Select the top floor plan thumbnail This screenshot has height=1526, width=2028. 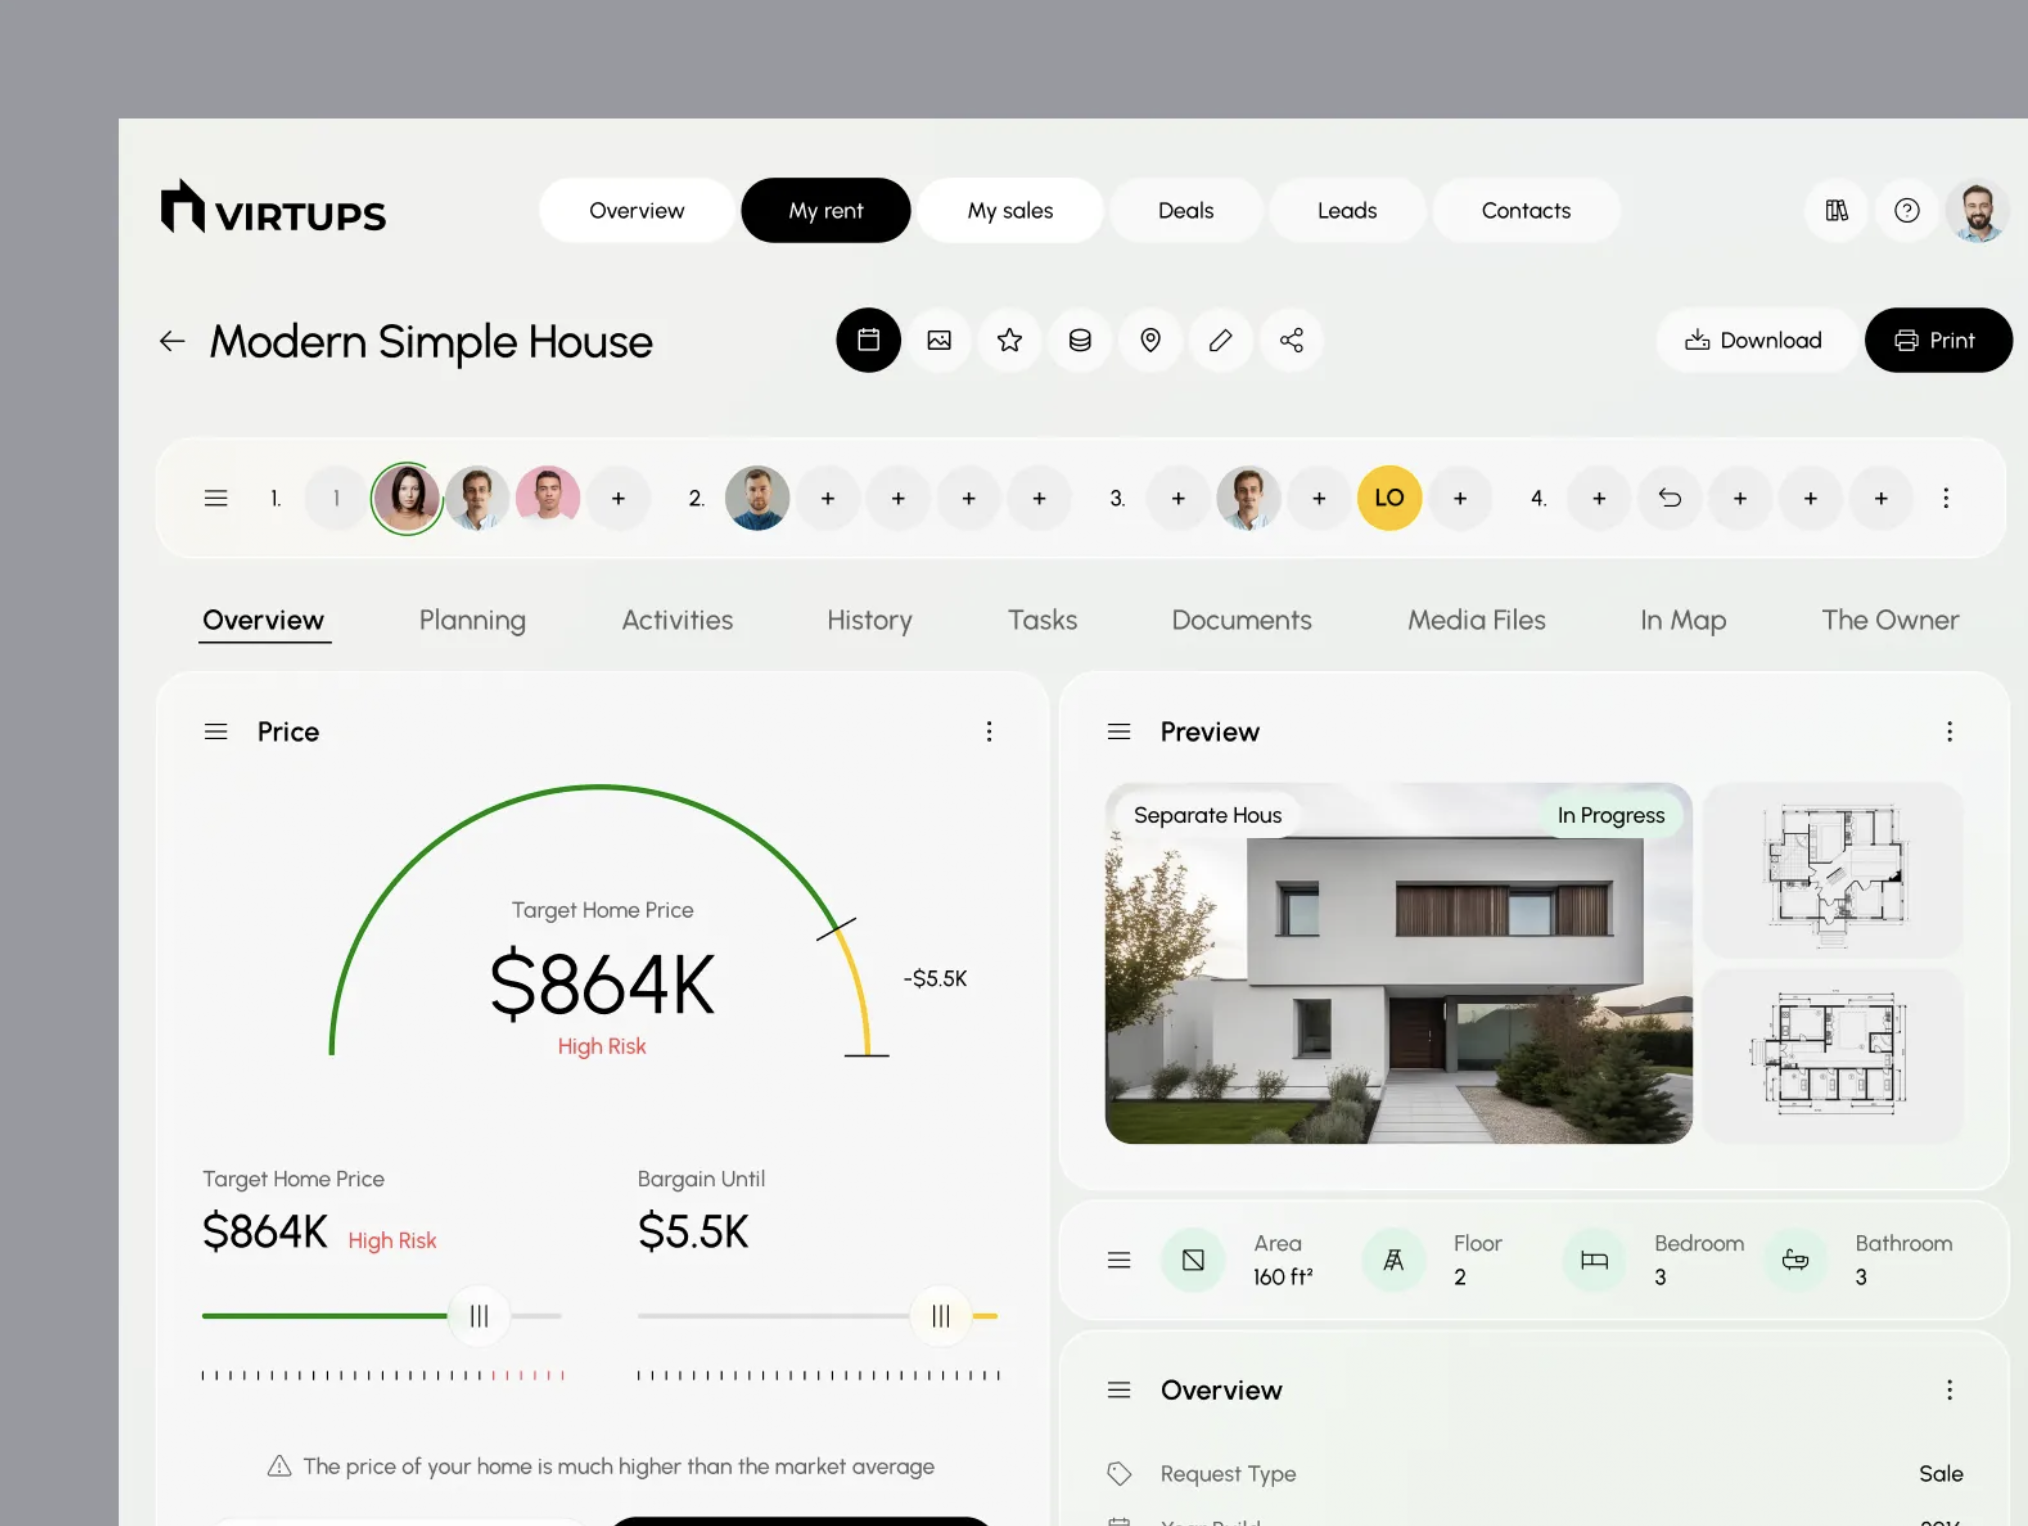pos(1832,868)
